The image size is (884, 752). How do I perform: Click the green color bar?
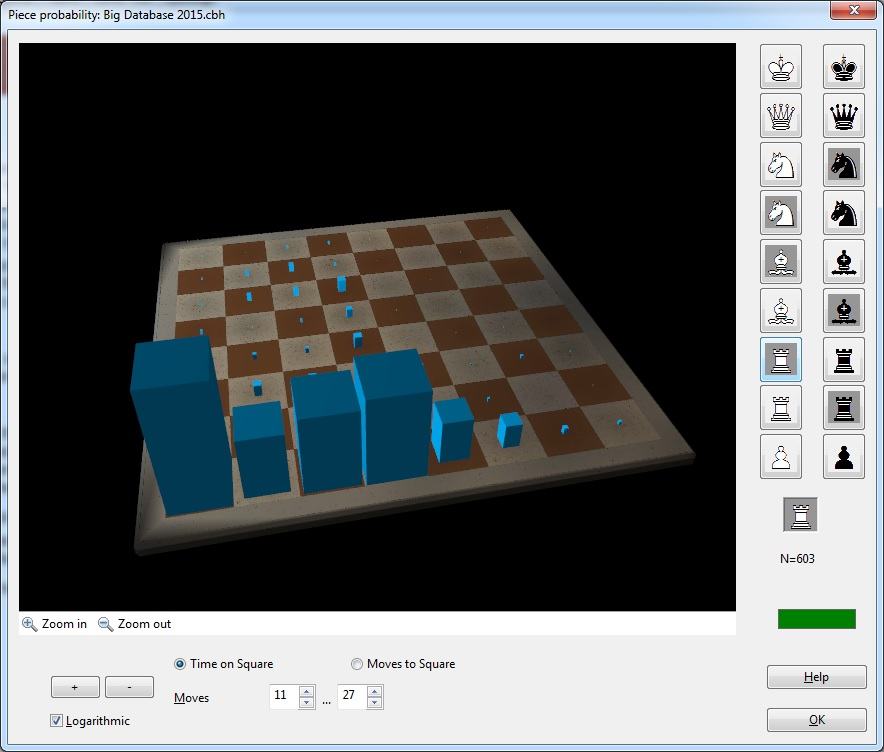(816, 619)
